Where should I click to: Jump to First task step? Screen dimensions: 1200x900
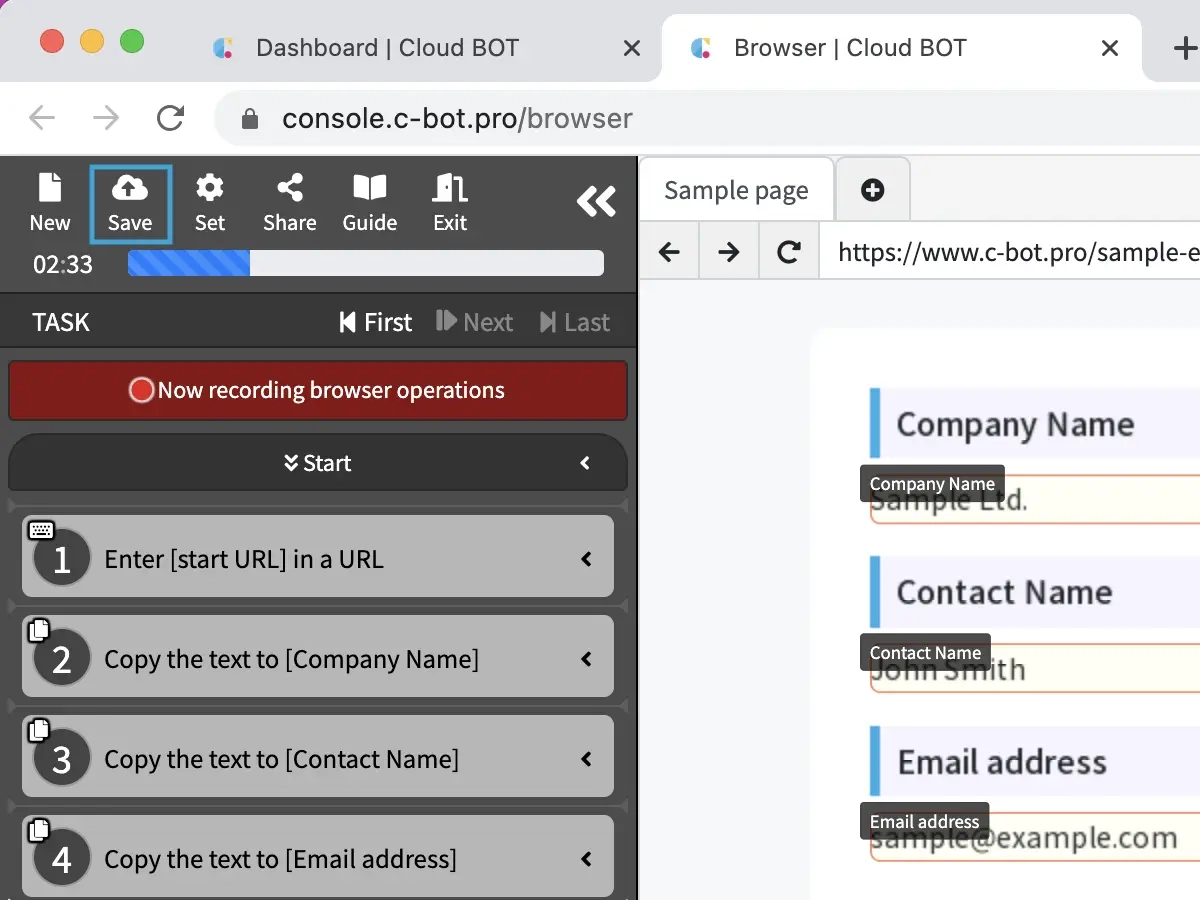pyautogui.click(x=376, y=322)
